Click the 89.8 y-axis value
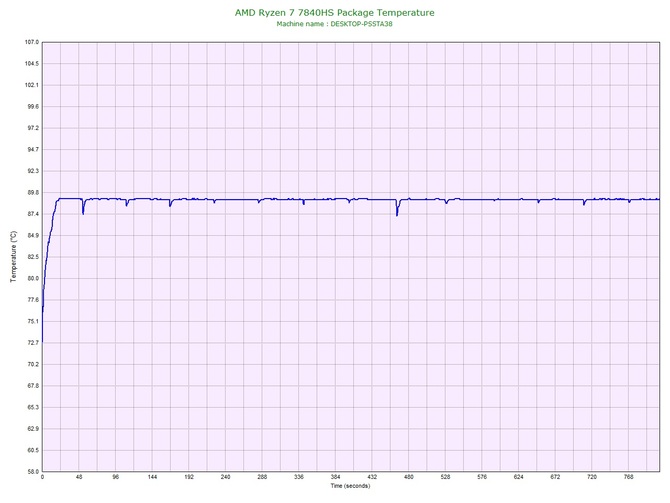670x503 pixels. [33, 193]
